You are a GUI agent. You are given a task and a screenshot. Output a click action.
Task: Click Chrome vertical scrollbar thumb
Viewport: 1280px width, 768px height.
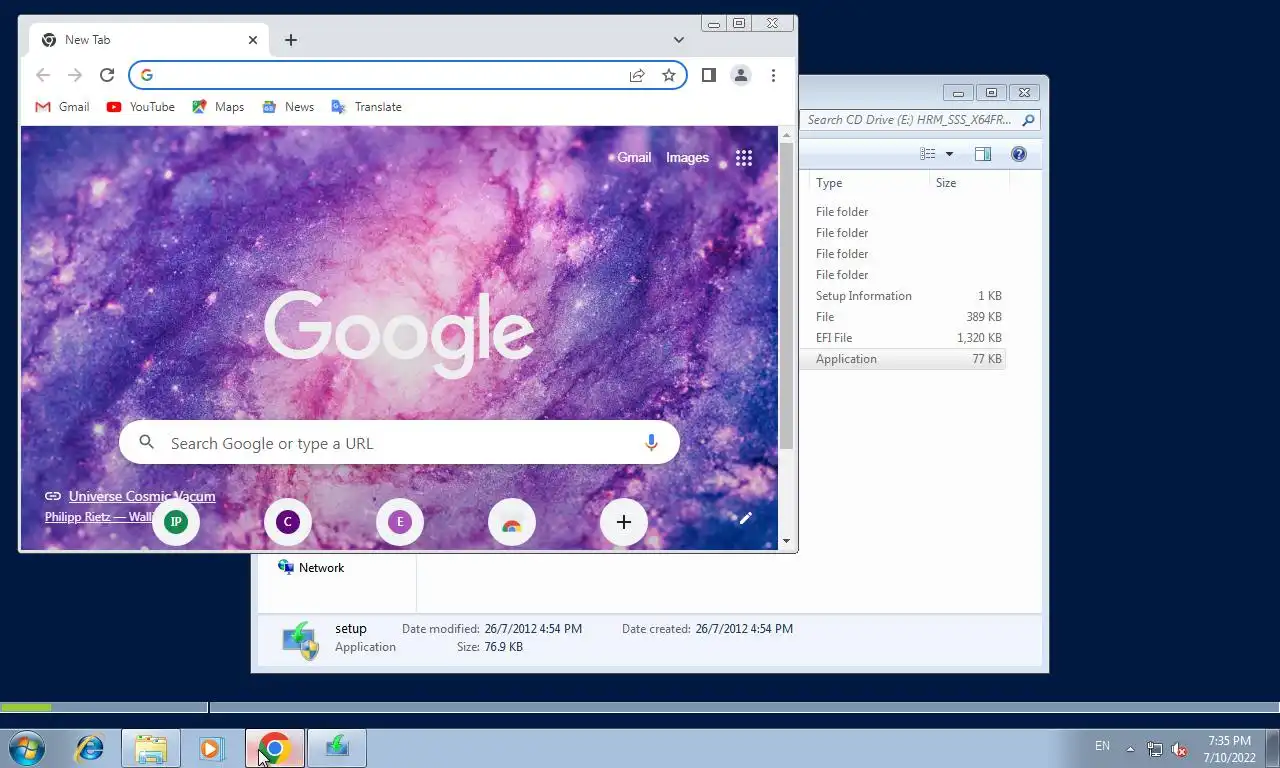click(786, 295)
